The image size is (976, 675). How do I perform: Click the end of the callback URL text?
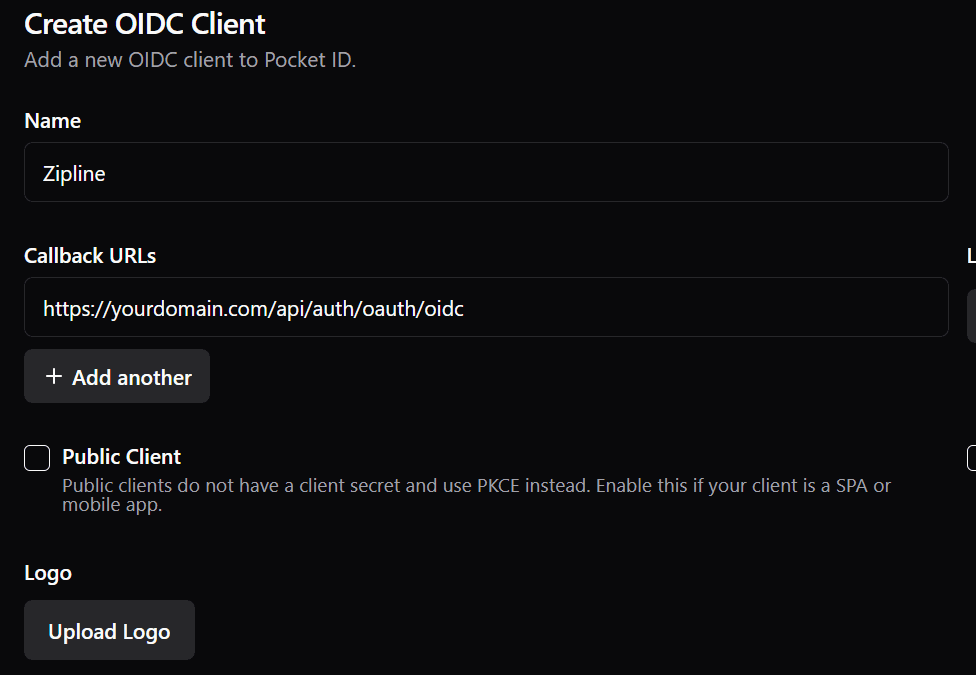[463, 308]
